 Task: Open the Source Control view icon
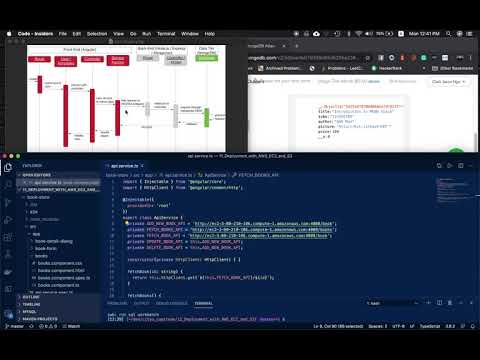(8, 202)
